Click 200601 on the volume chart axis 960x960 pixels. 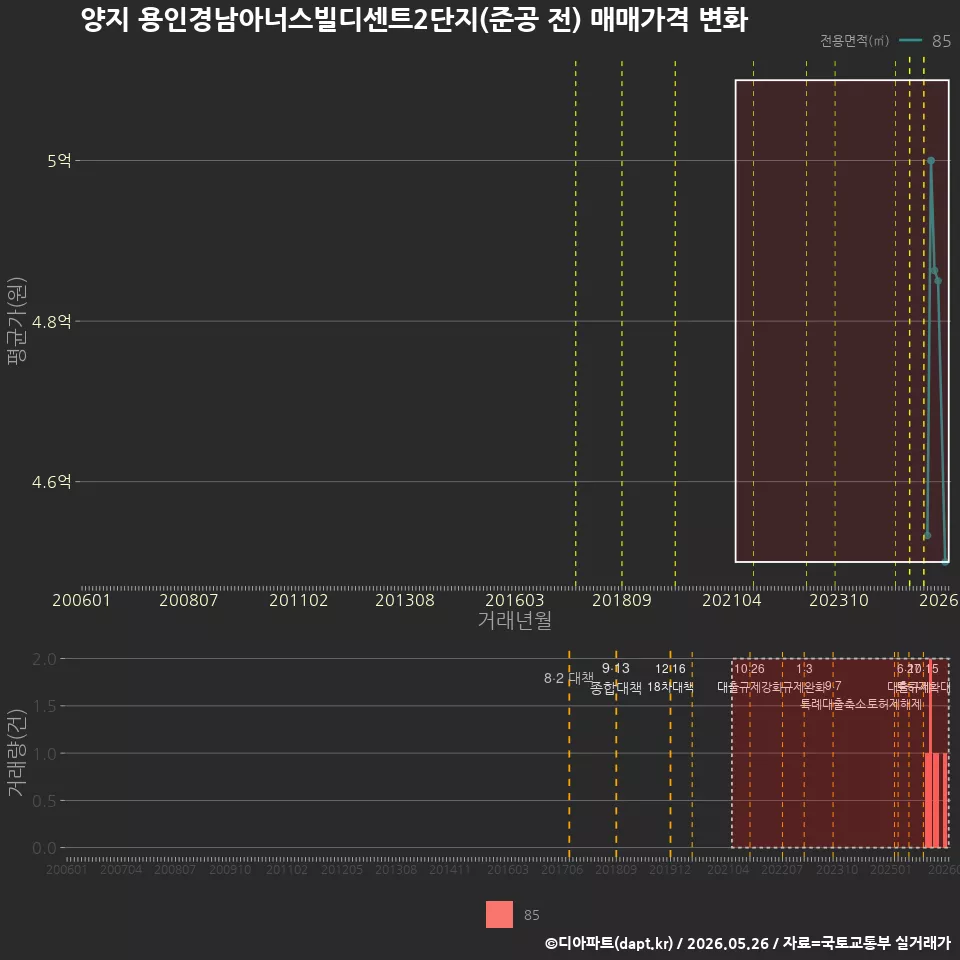[x=67, y=869]
